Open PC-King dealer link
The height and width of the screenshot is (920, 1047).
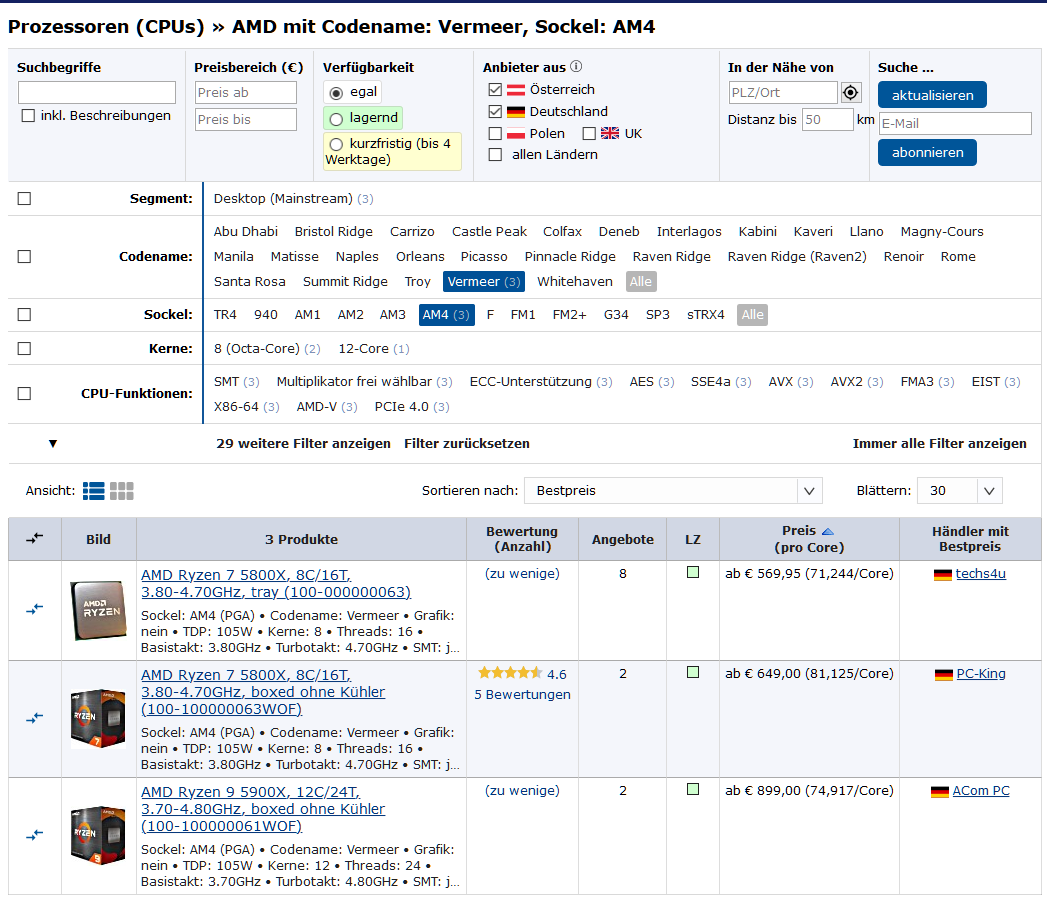[981, 674]
